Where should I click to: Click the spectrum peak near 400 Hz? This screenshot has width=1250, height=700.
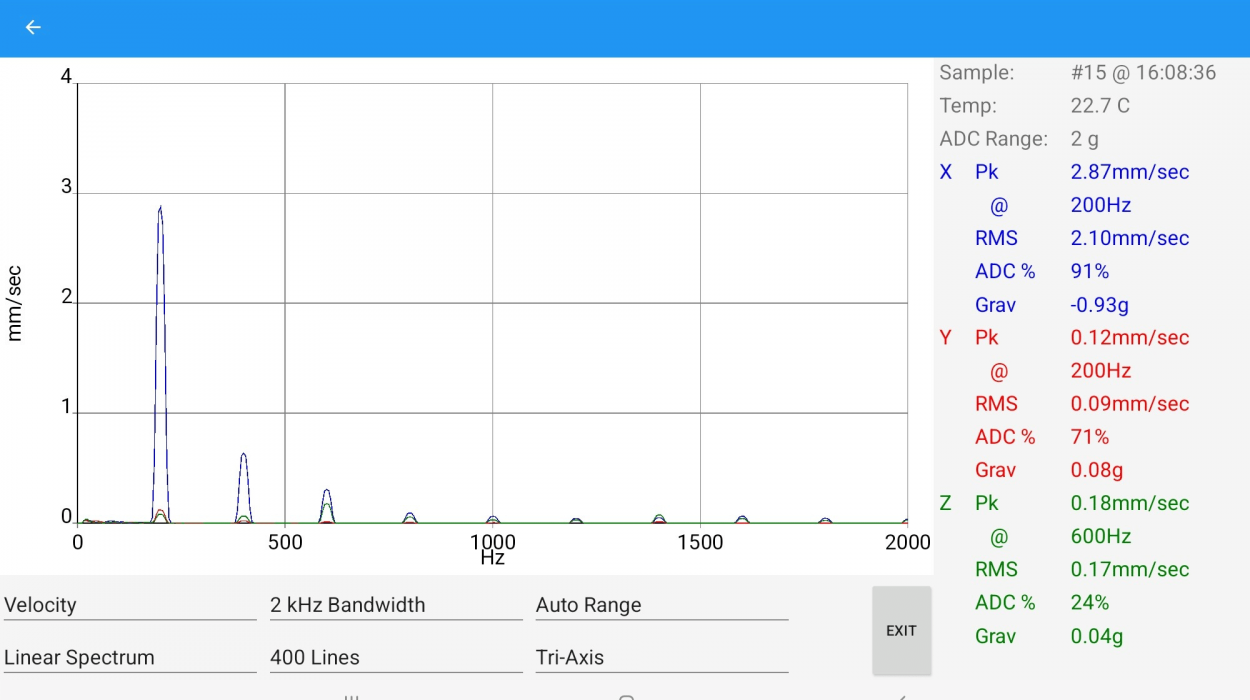243,458
